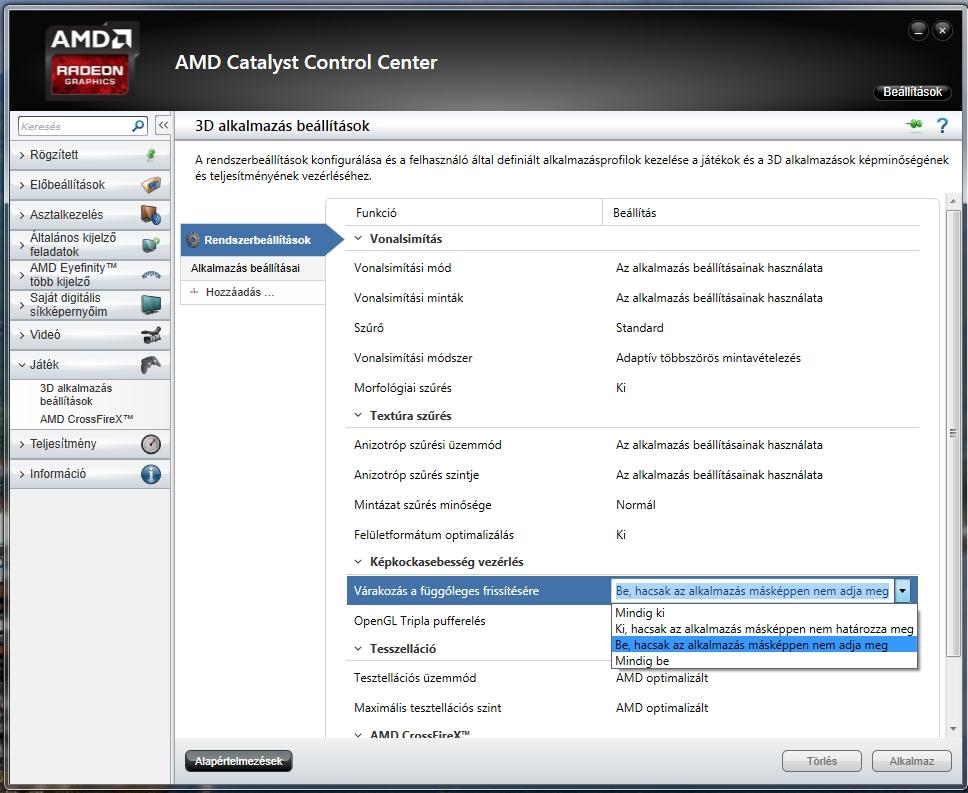Click the Saját digitális síkképernyőim screen icon
This screenshot has height=793, width=968.
pyautogui.click(x=151, y=304)
